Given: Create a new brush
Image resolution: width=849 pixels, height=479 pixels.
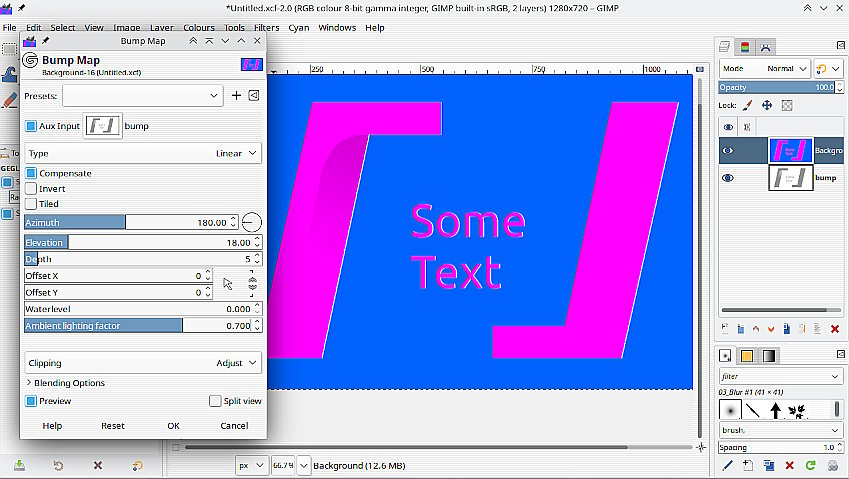Looking at the screenshot, I should pos(748,465).
